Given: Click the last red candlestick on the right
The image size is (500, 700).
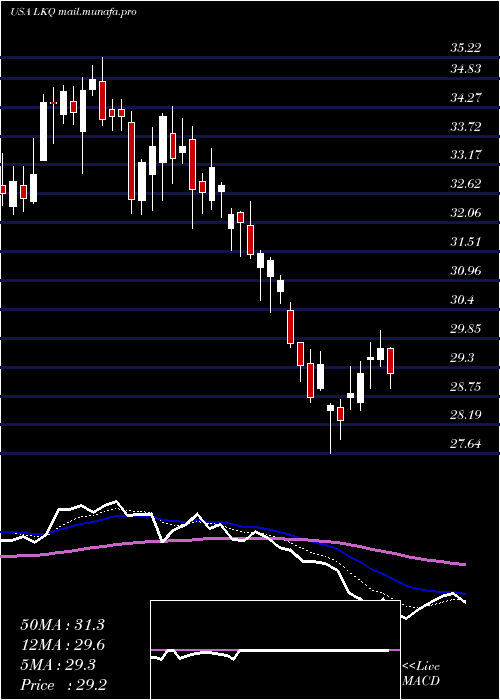Looking at the screenshot, I should (391, 361).
